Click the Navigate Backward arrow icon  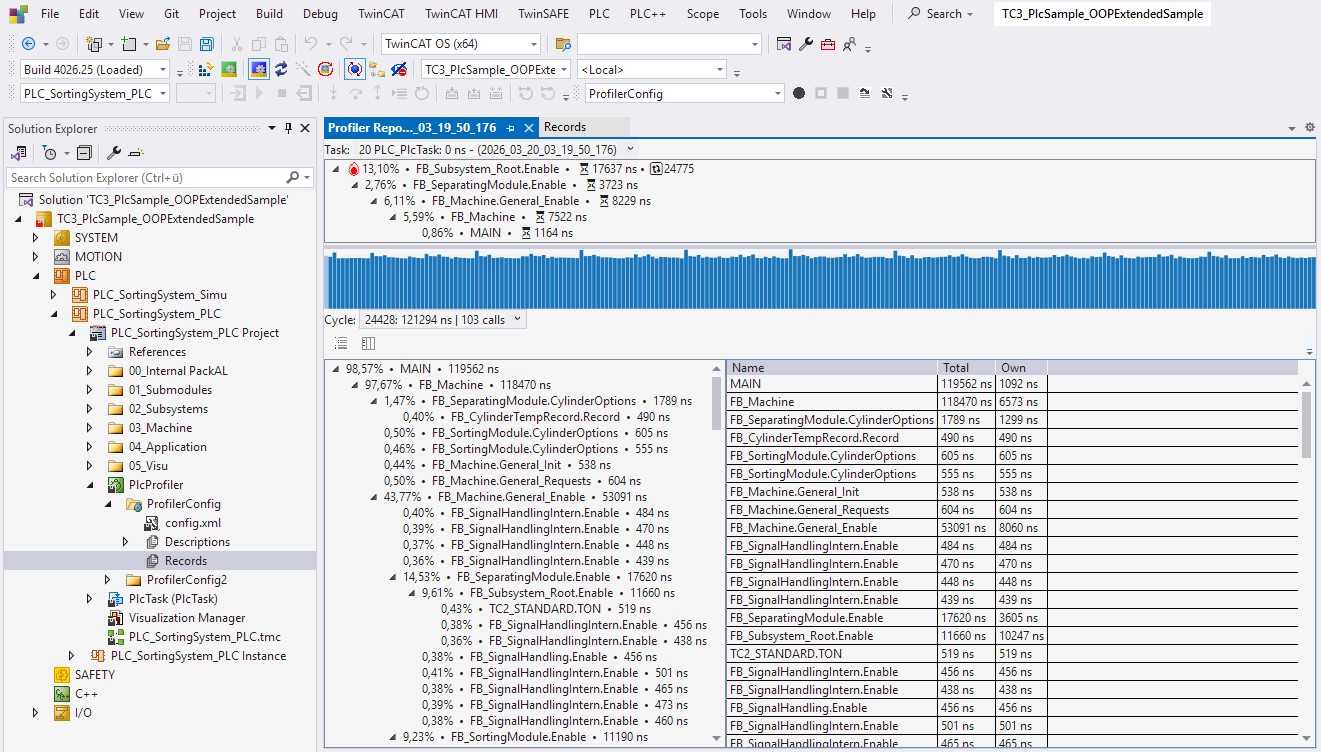28,44
